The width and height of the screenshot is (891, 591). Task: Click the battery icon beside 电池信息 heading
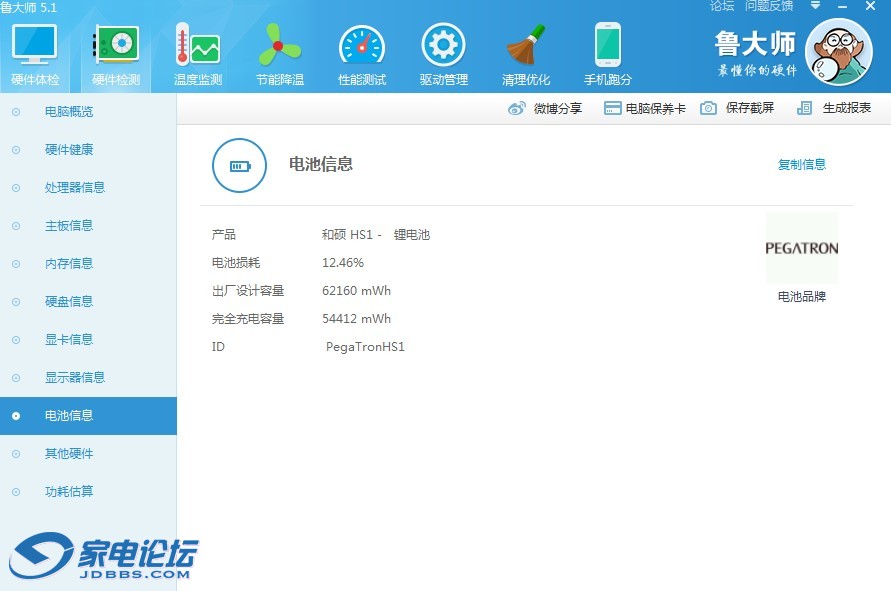click(239, 165)
